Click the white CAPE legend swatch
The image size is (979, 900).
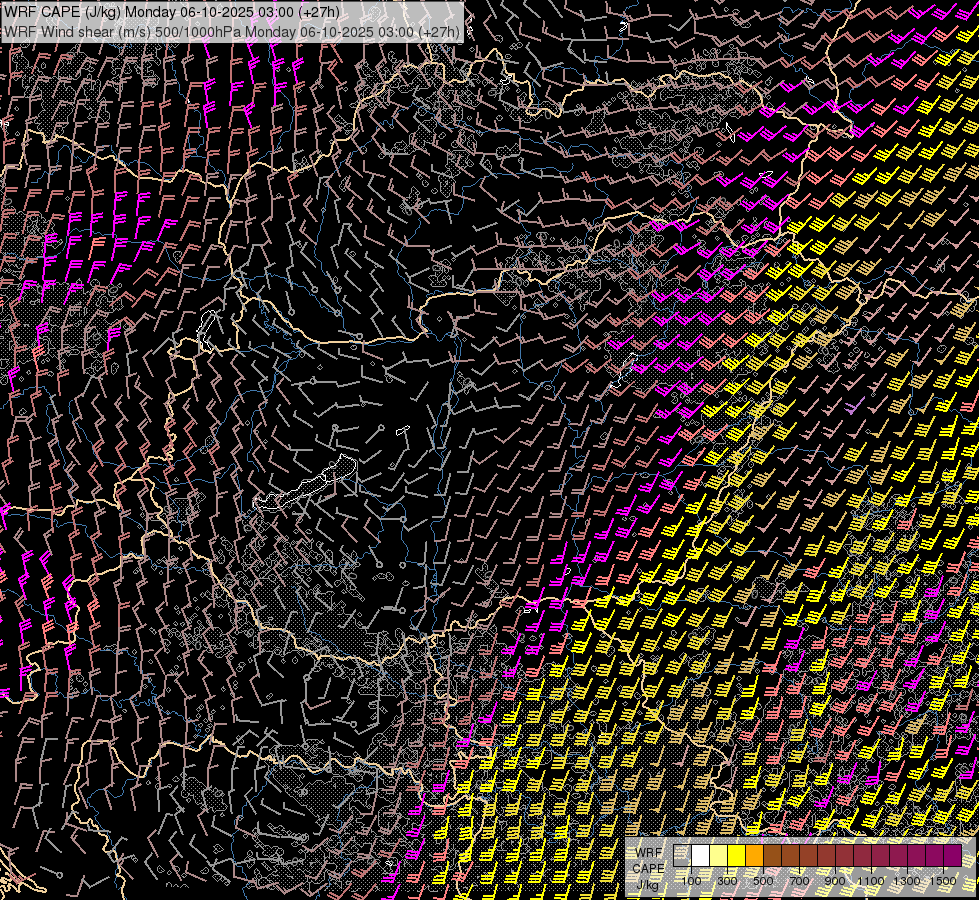[x=701, y=856]
